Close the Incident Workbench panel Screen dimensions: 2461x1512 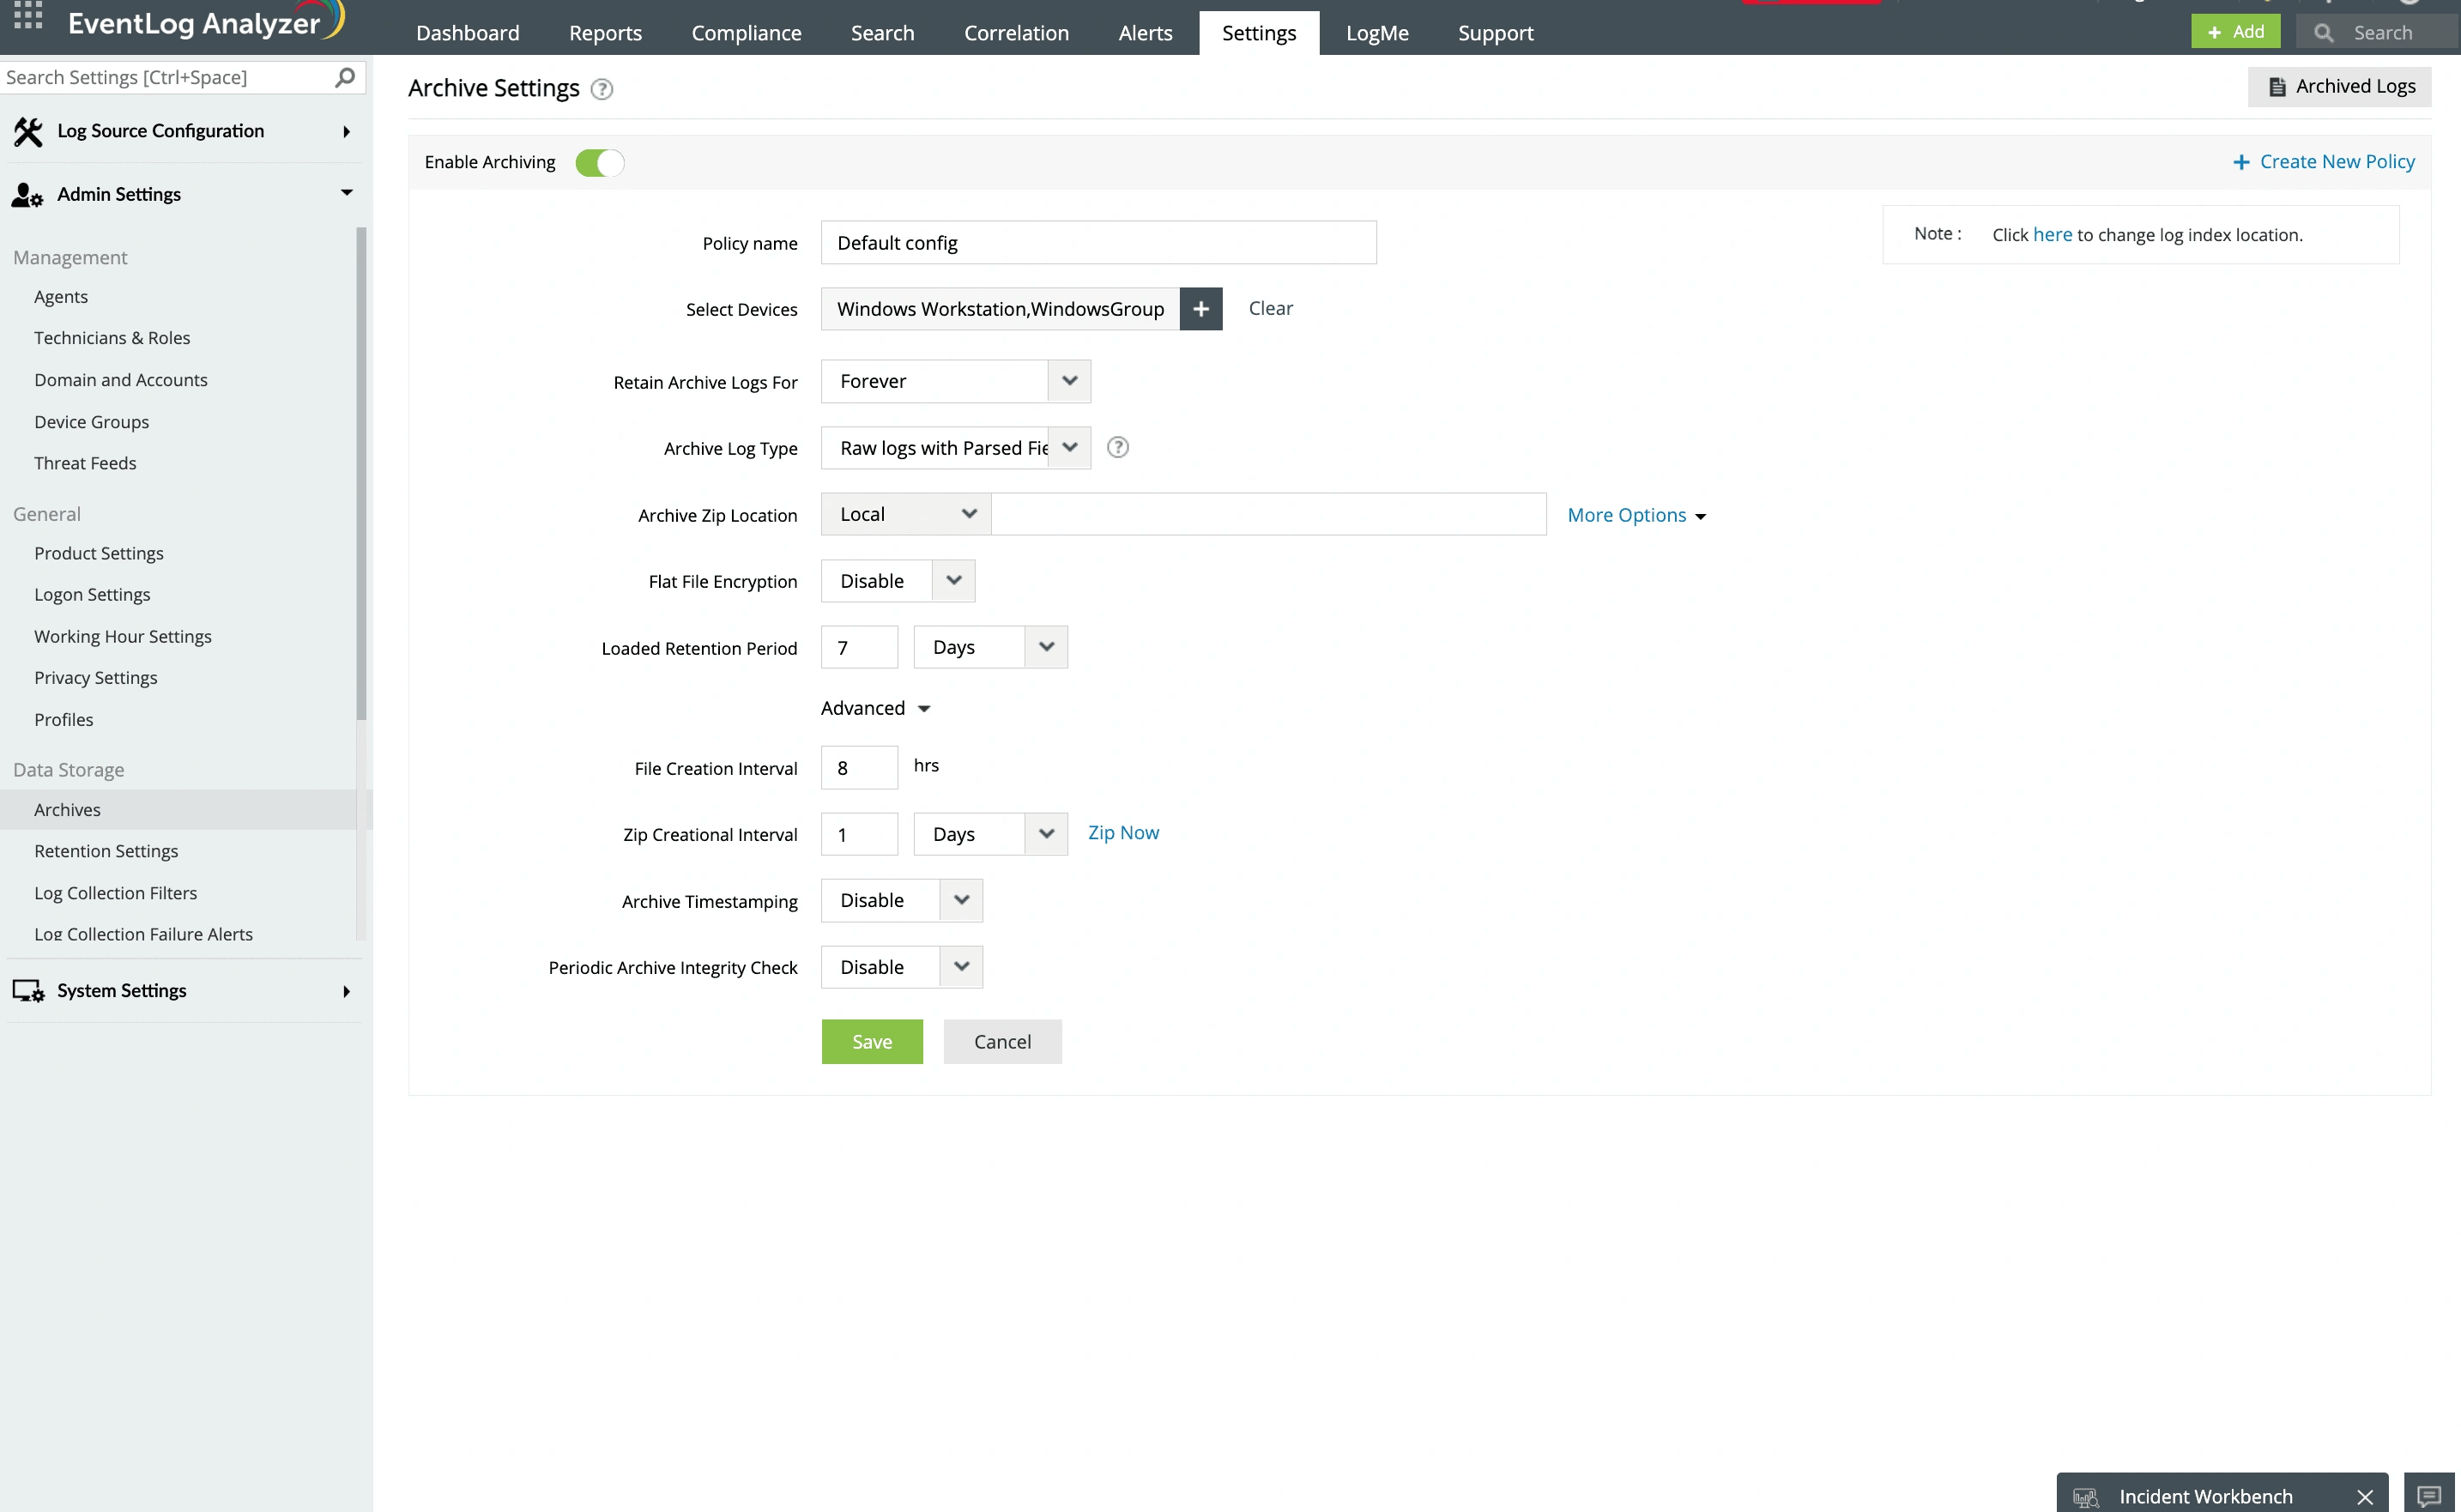tap(2364, 1496)
